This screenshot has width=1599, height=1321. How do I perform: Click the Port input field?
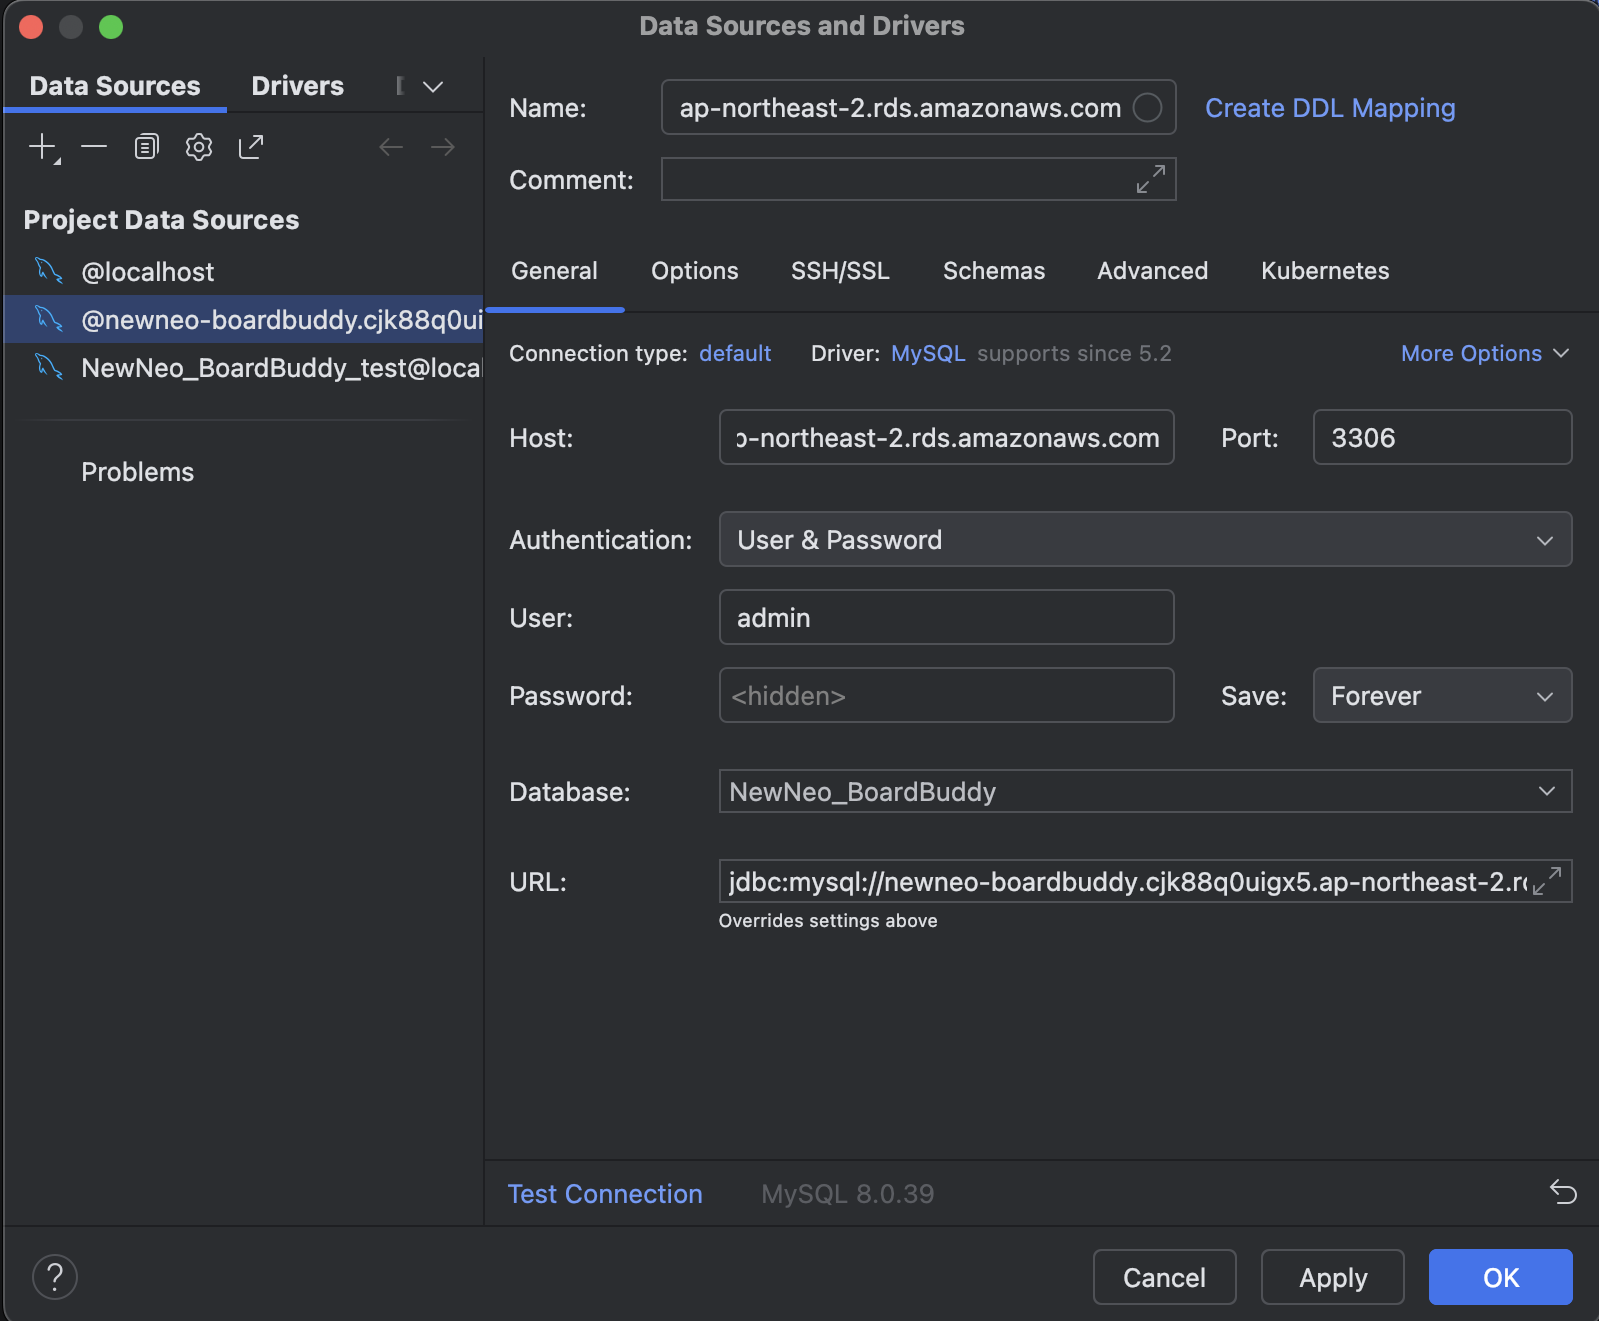click(1441, 438)
